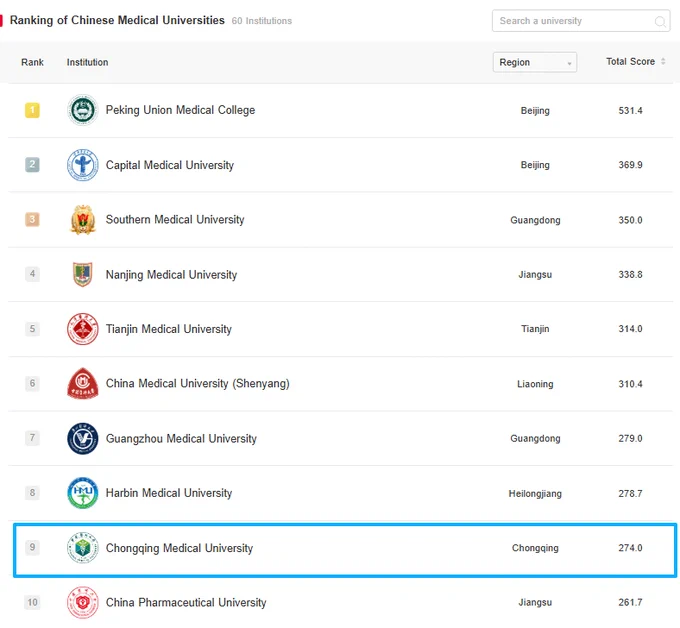Screen dimensions: 680x628
Task: Click the Tianjin region cell
Action: coord(535,329)
